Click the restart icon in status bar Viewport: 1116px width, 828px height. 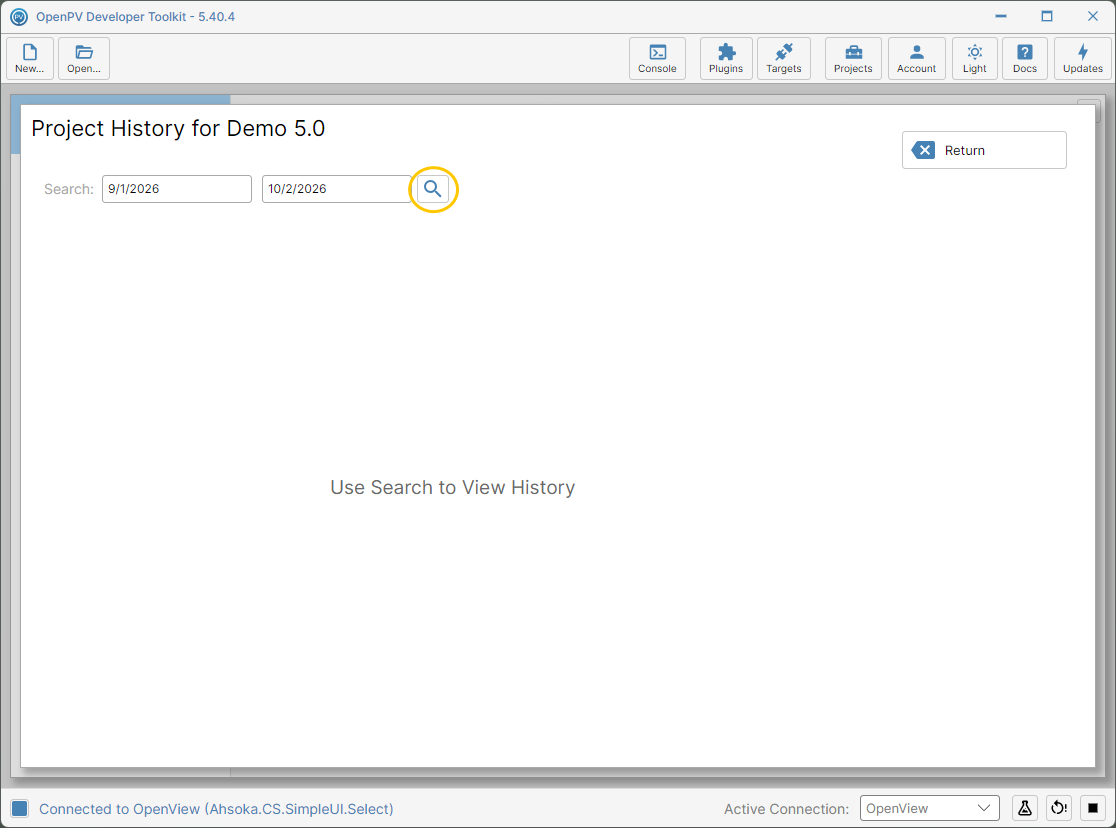(x=1059, y=808)
